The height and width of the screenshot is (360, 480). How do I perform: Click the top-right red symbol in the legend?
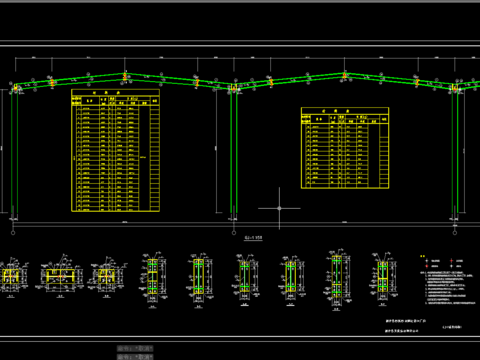tap(452, 261)
